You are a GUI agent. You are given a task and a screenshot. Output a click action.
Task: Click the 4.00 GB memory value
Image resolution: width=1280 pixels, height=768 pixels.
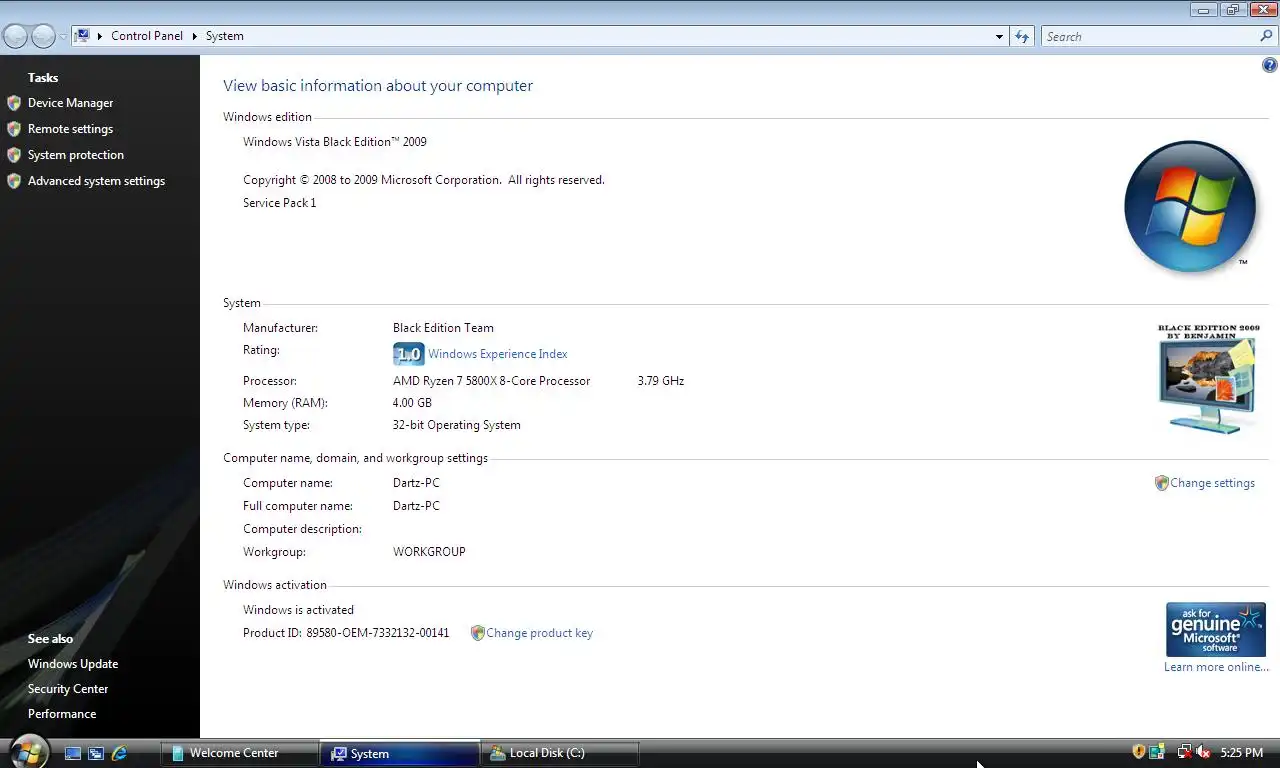click(412, 403)
